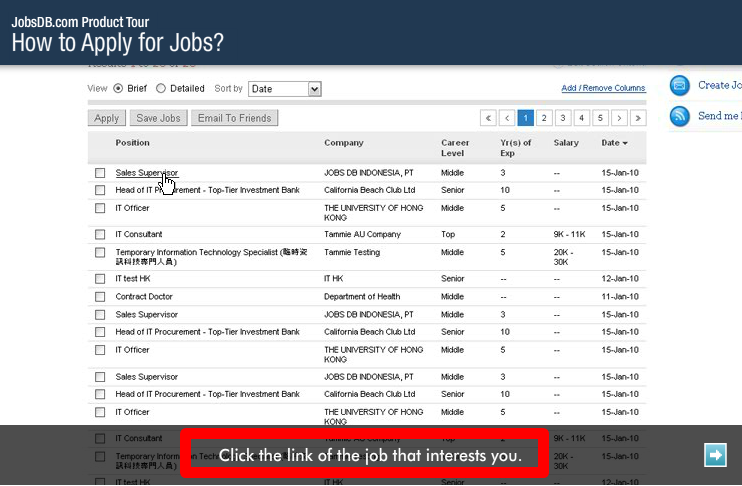742x486 pixels.
Task: Click the Tammie Testing company cell
Action: tap(352, 253)
